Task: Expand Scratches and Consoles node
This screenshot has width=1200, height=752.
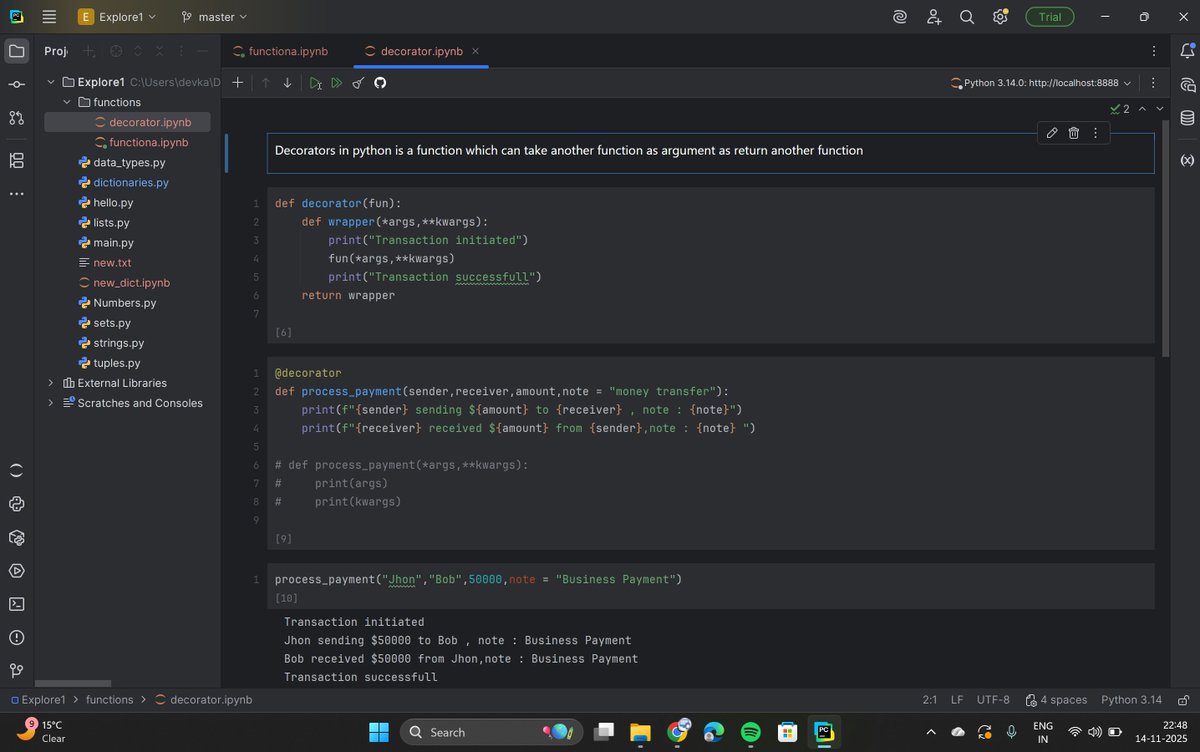Action: click(51, 403)
